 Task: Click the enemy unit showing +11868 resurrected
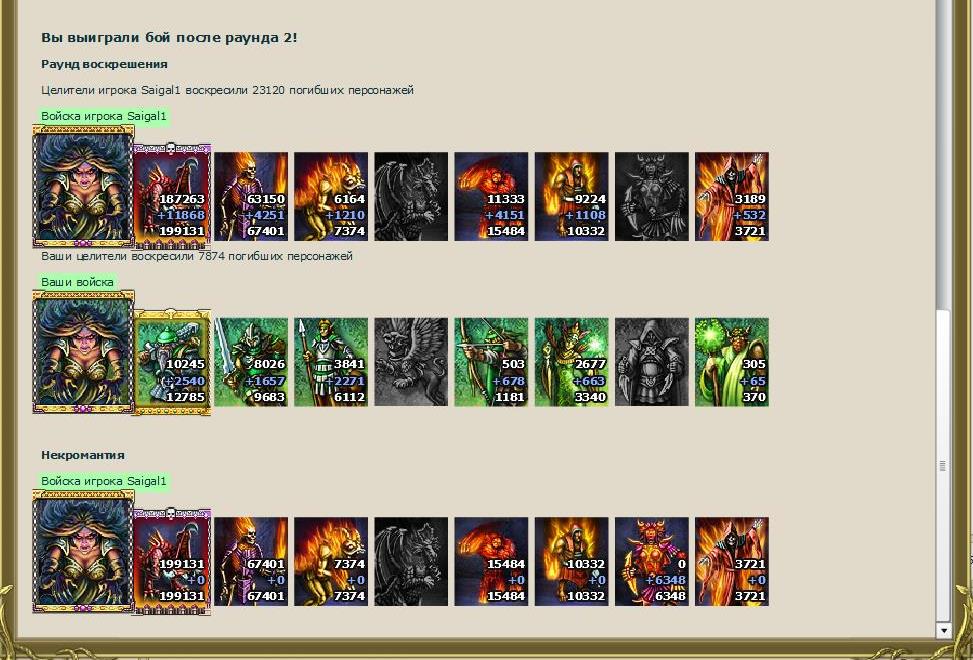tap(173, 196)
